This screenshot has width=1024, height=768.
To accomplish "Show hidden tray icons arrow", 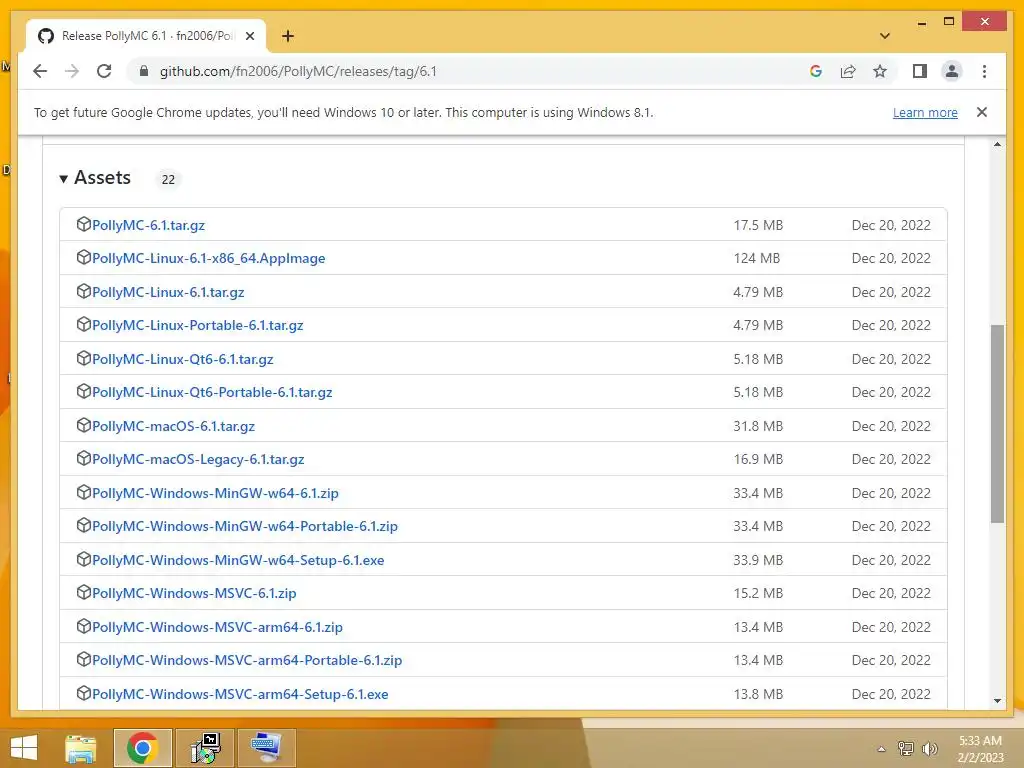I will click(x=881, y=749).
